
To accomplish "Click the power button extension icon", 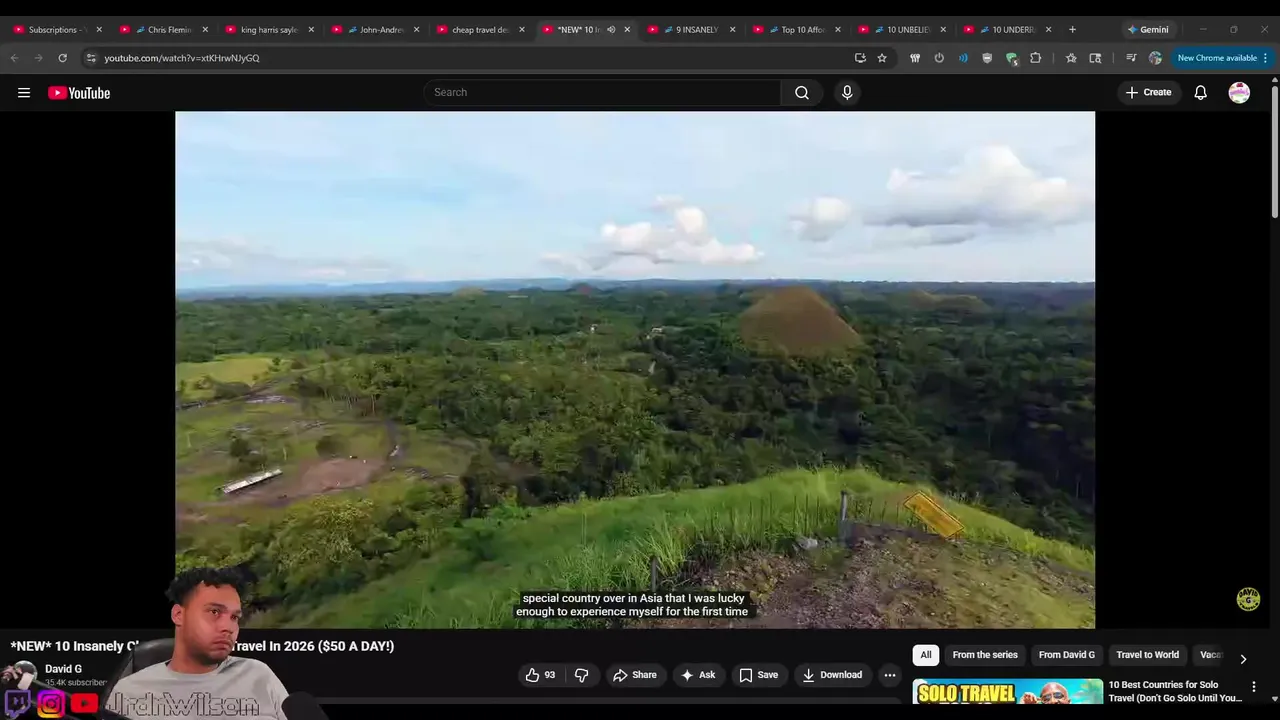I will click(939, 58).
